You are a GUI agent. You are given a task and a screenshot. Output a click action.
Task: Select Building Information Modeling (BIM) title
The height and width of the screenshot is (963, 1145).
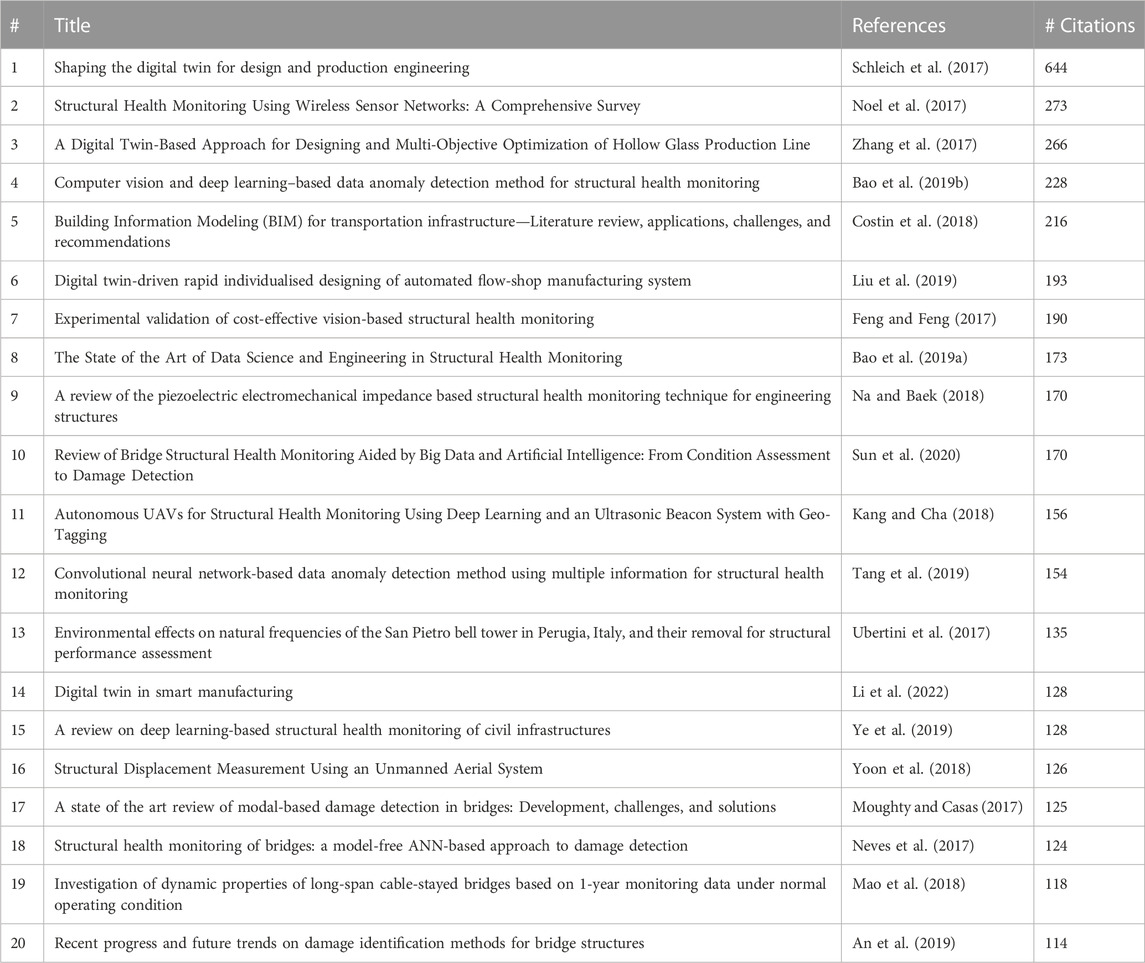coord(443,231)
